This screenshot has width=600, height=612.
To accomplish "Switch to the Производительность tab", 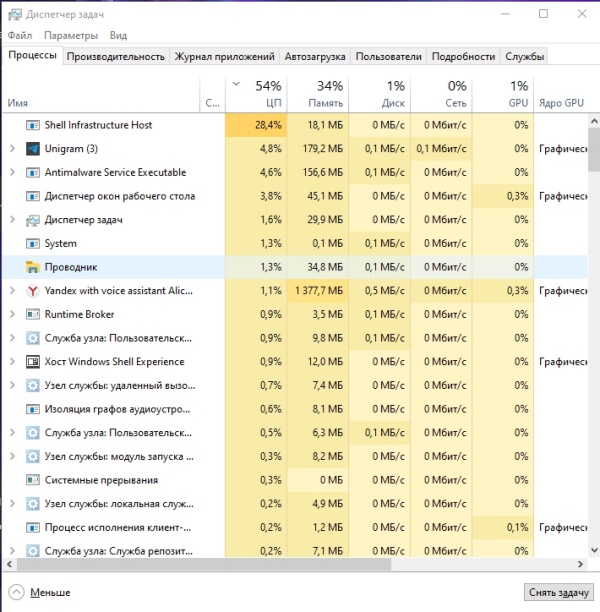I will (x=116, y=57).
